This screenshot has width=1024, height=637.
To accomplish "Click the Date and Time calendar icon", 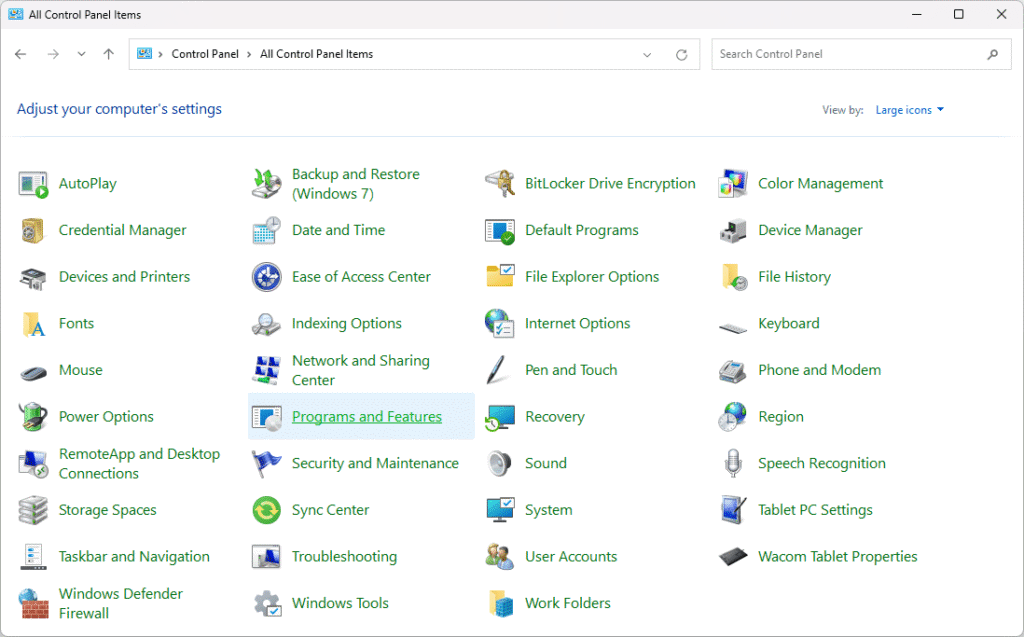I will point(266,231).
